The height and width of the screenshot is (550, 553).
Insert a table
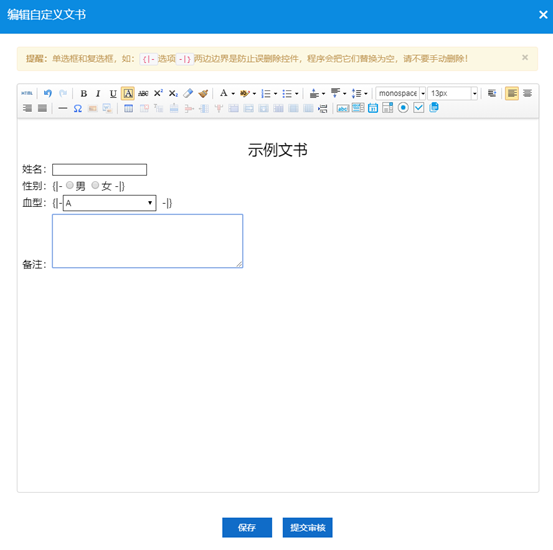click(x=128, y=108)
